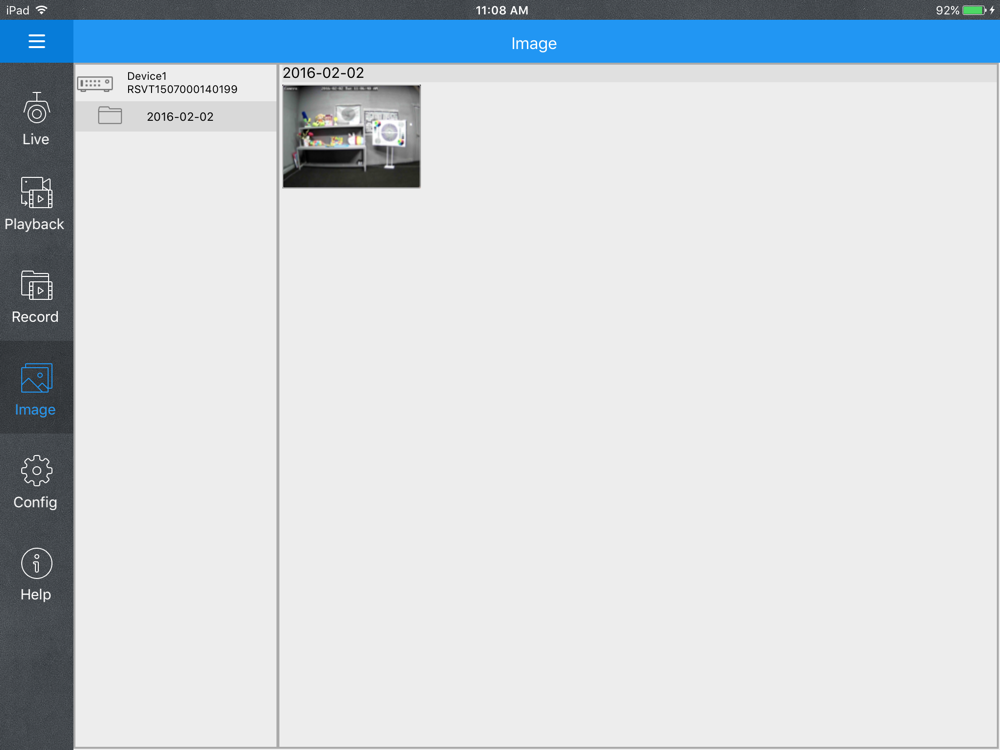The height and width of the screenshot is (750, 1000).
Task: Open the hamburger menu
Action: pyautogui.click(x=36, y=41)
